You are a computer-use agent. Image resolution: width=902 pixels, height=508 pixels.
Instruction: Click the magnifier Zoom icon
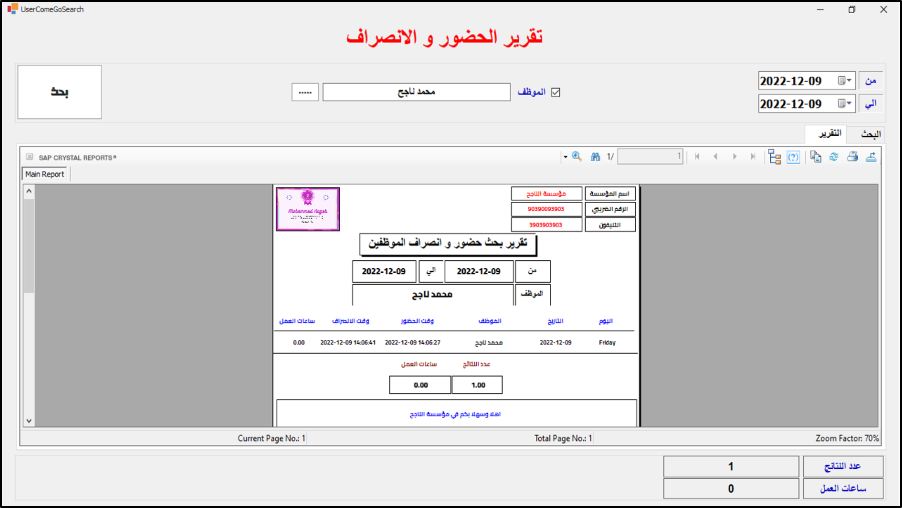pyautogui.click(x=576, y=157)
